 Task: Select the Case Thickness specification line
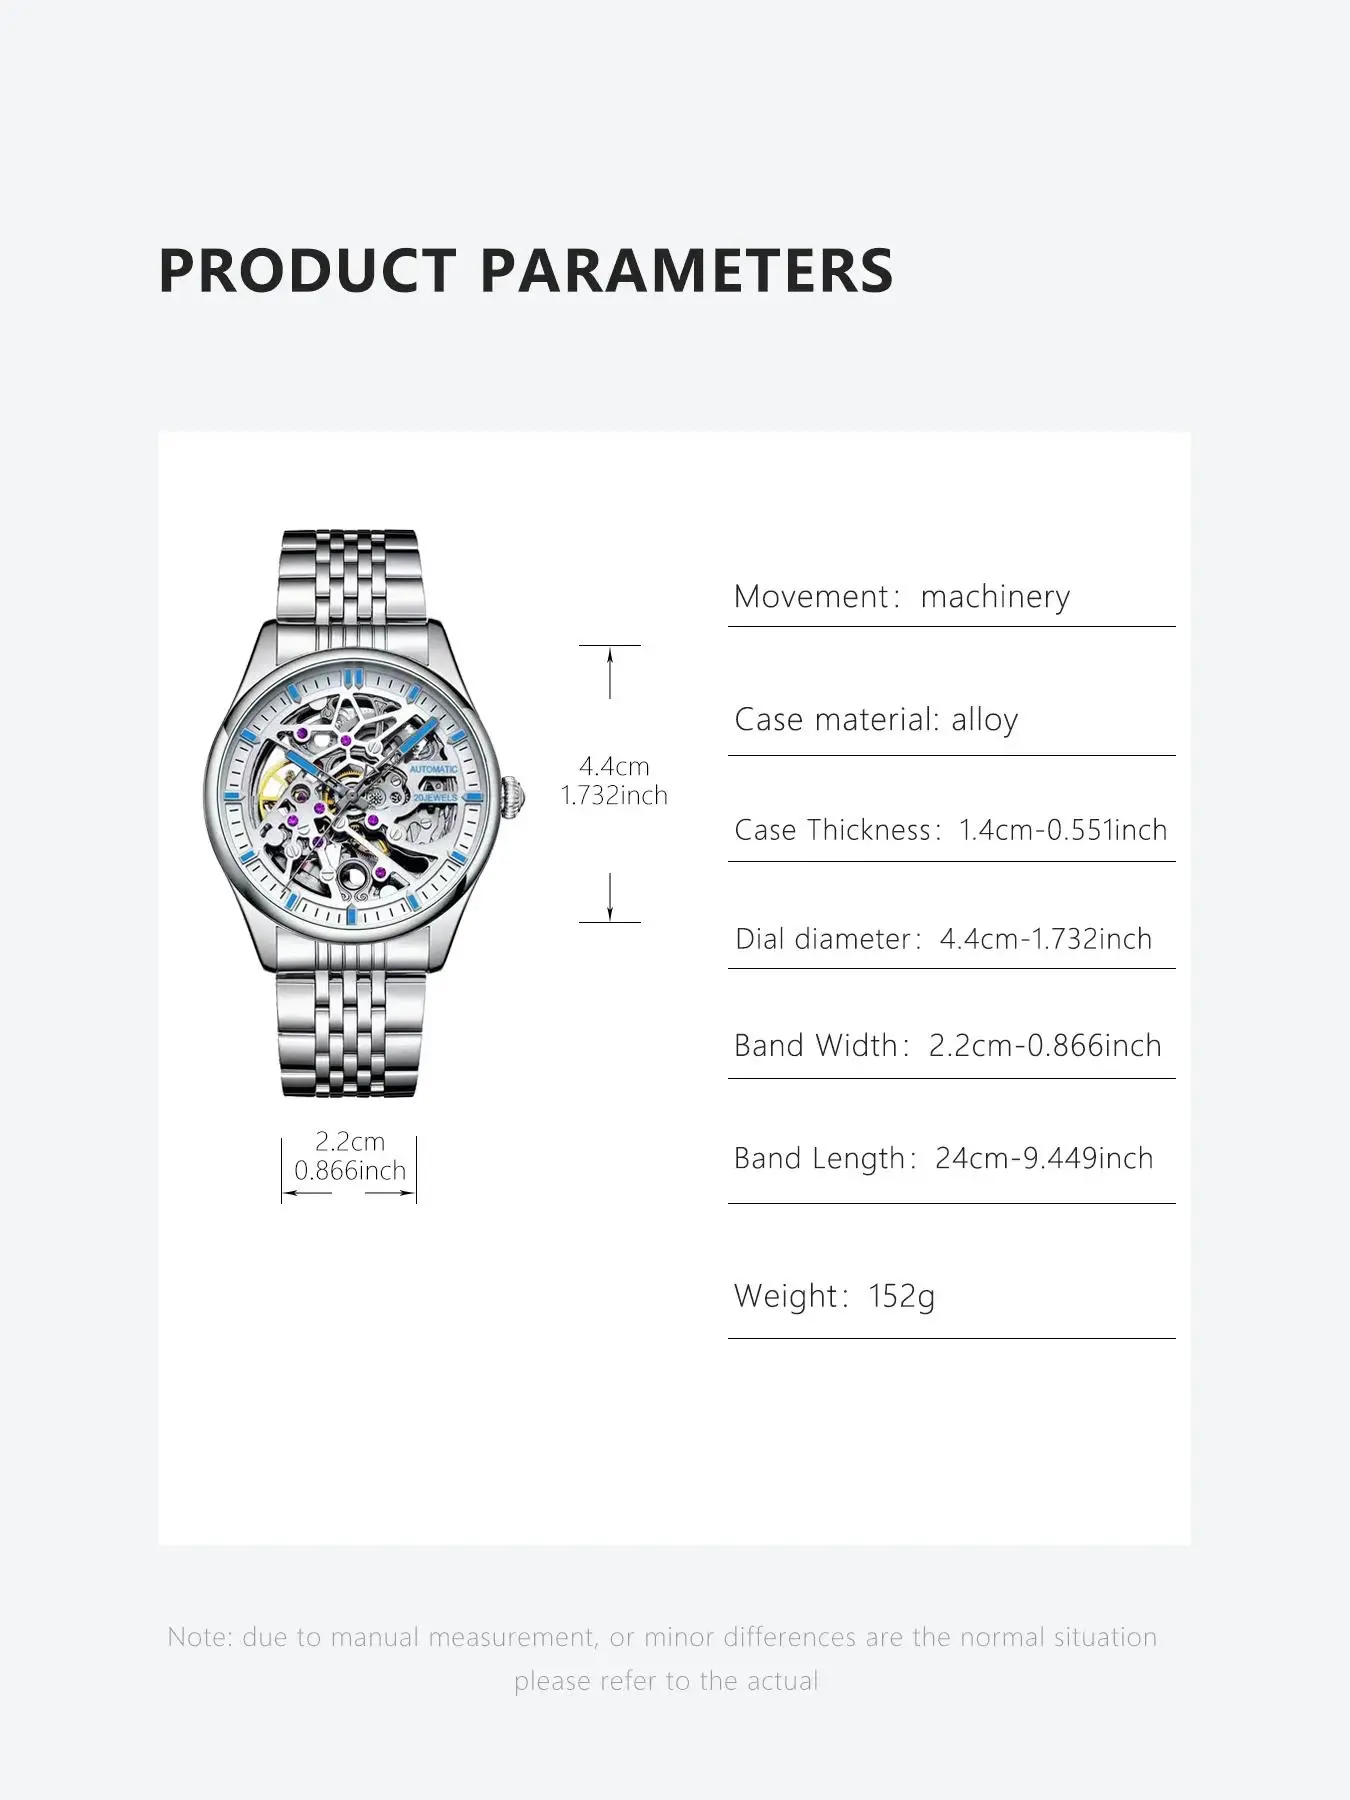pyautogui.click(x=950, y=830)
